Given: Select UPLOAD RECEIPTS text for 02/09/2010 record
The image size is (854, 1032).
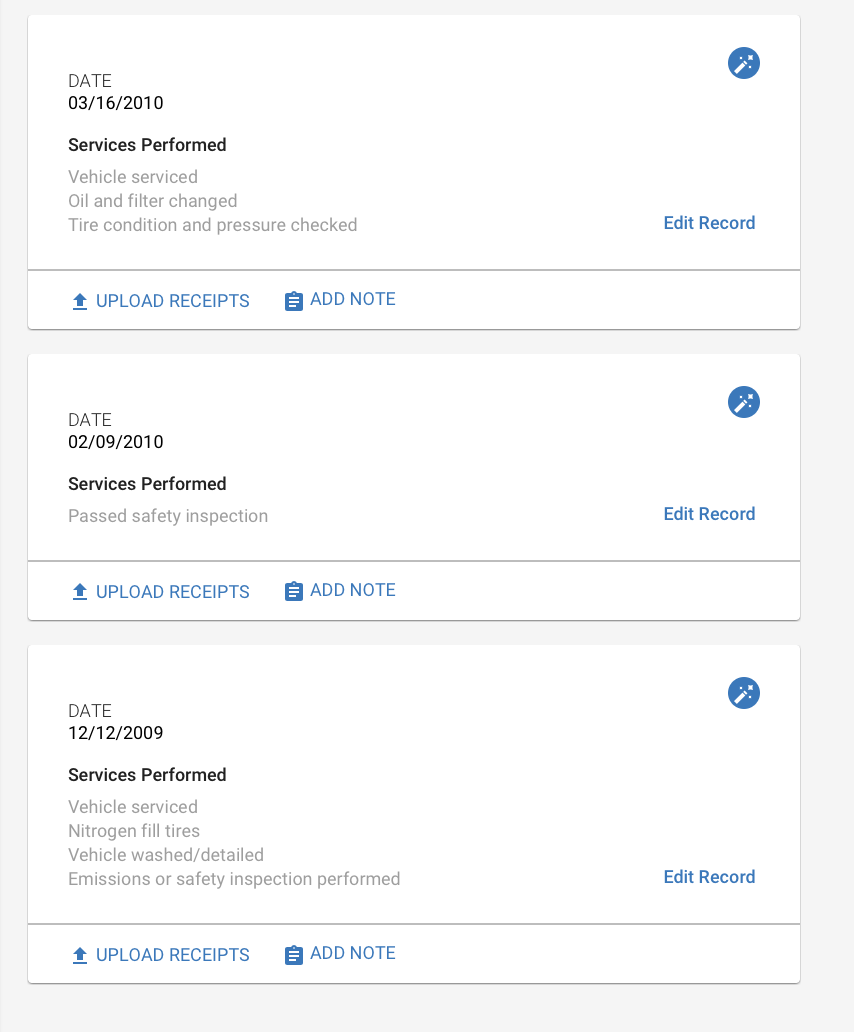Looking at the screenshot, I should pos(172,592).
